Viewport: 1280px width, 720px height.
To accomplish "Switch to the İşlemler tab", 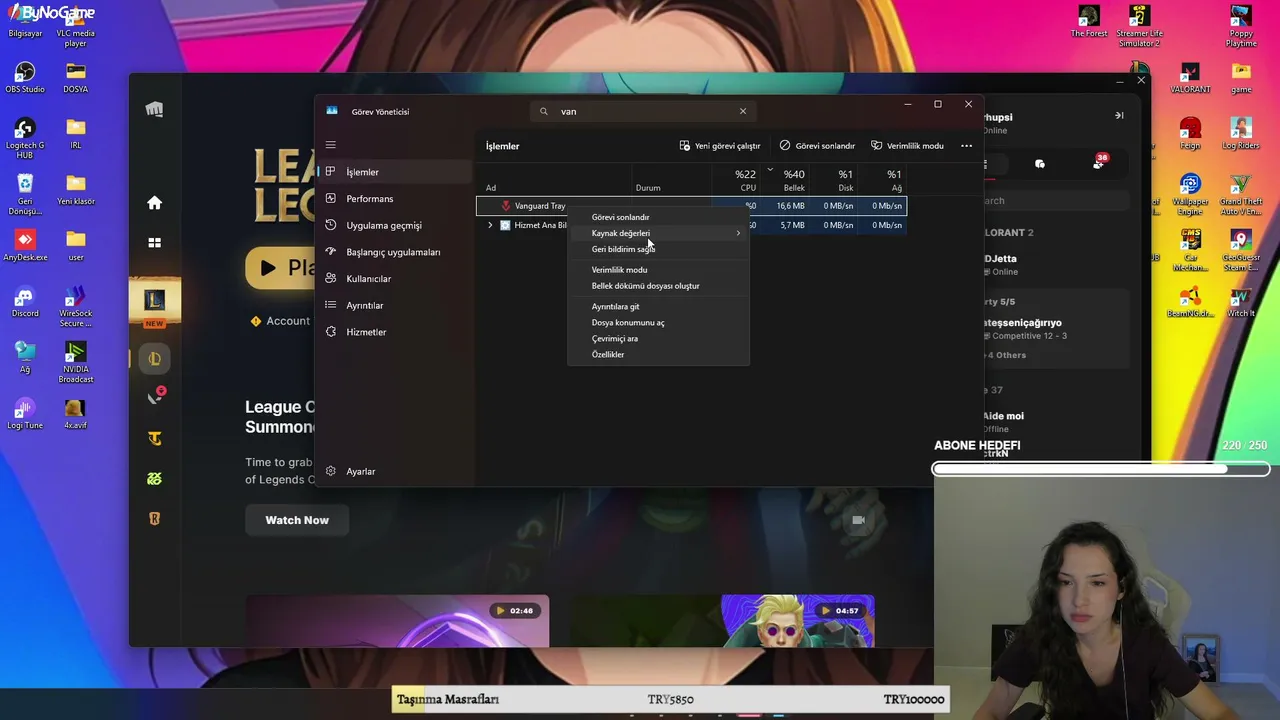I will tap(395, 172).
